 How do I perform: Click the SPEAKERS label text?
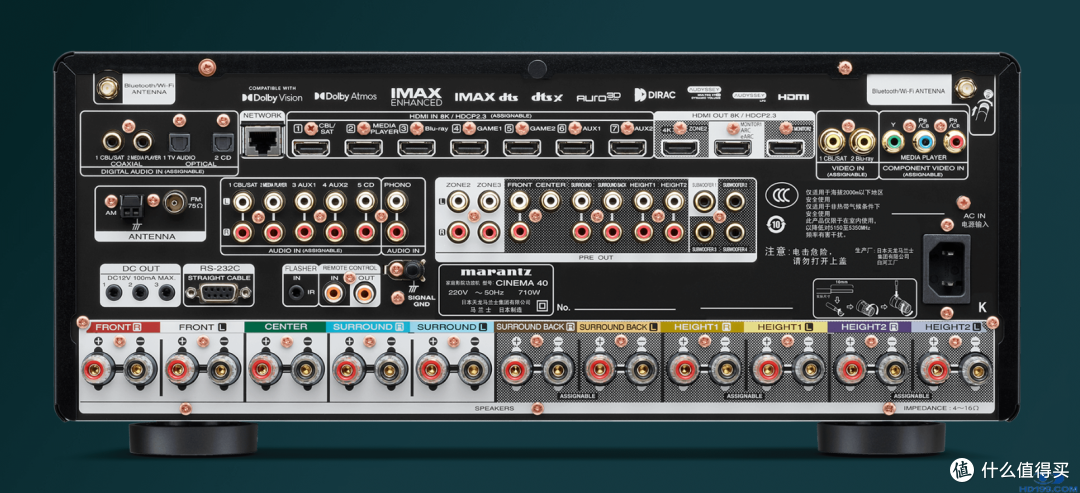(x=494, y=408)
